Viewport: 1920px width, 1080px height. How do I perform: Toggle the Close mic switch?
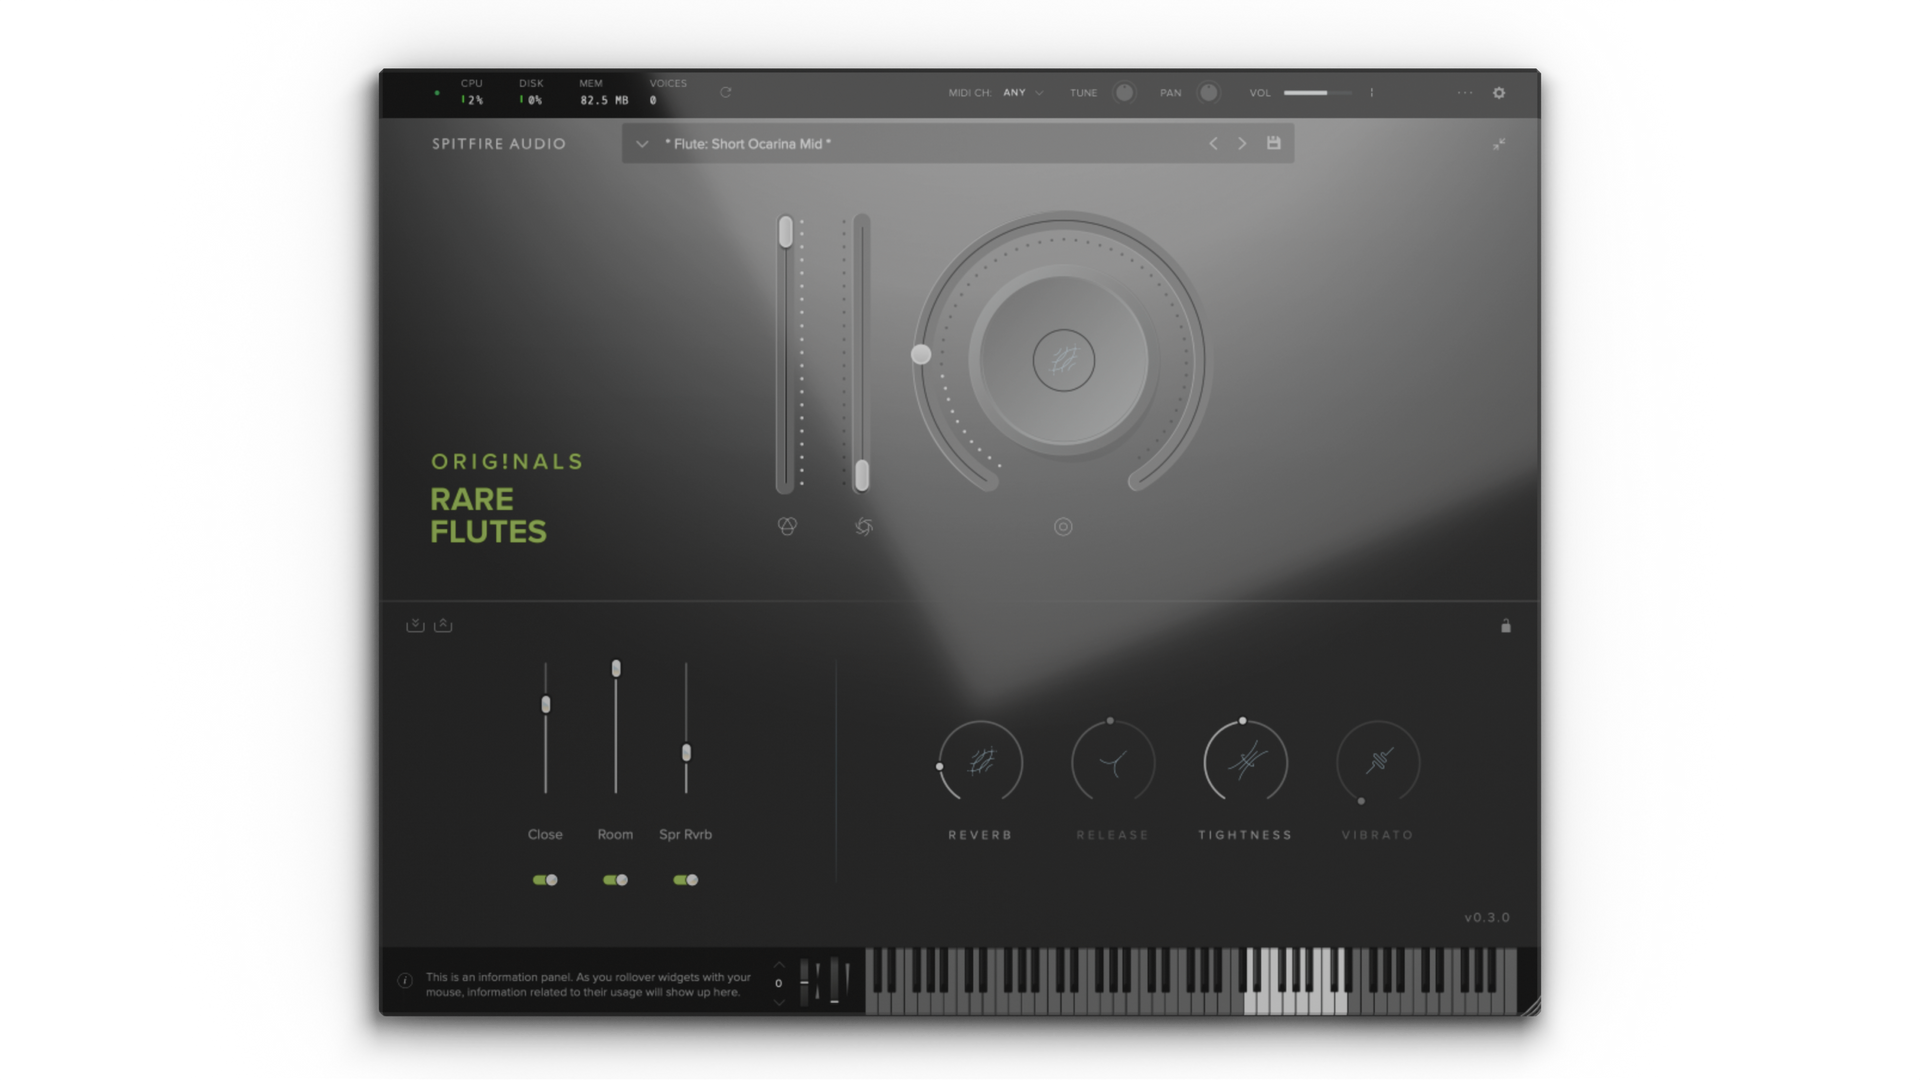(545, 880)
